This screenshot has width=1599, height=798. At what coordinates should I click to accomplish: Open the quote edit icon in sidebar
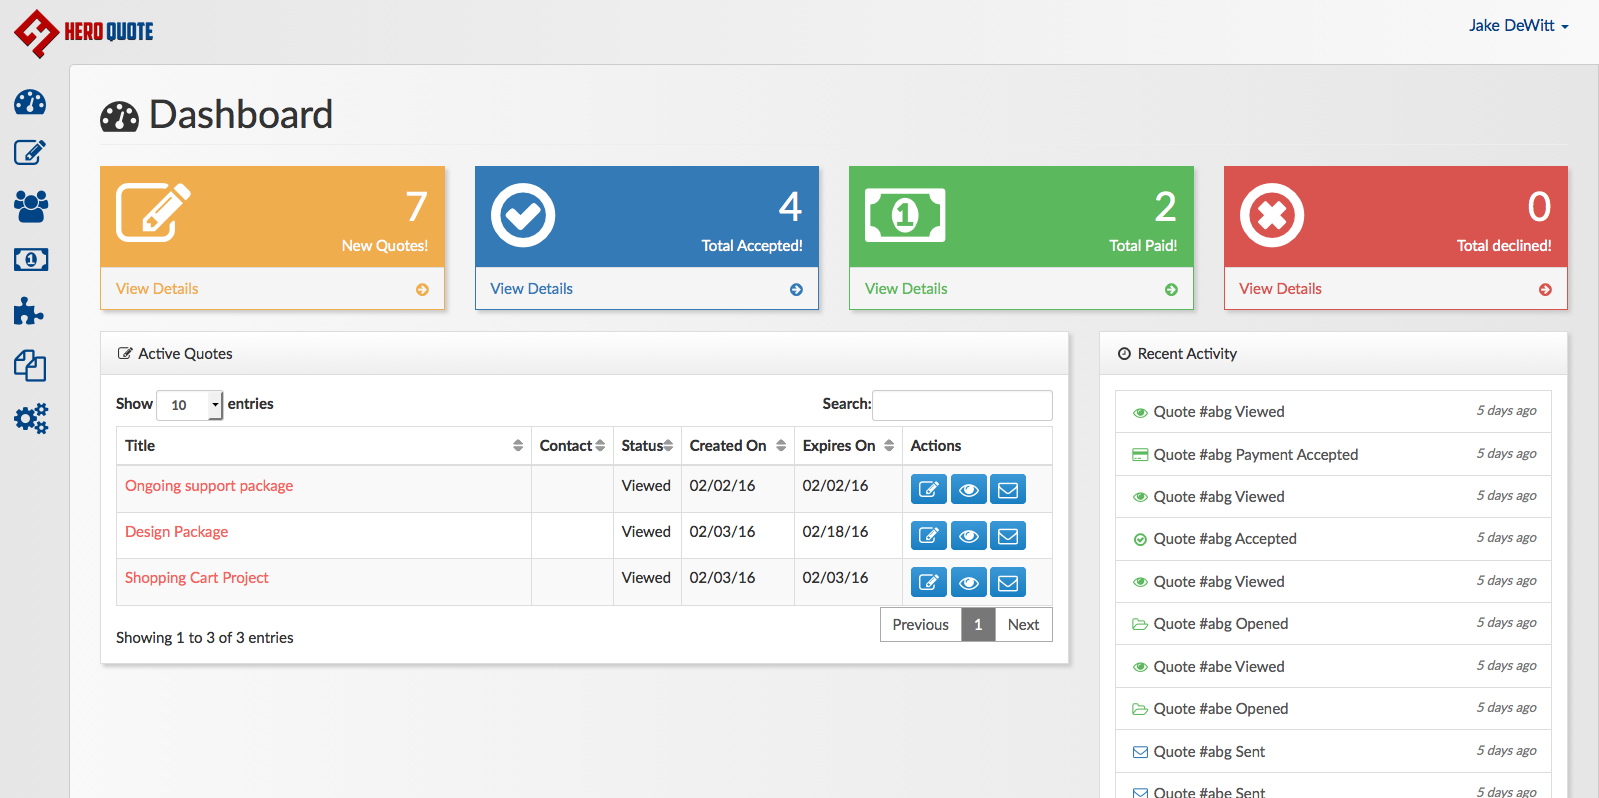pyautogui.click(x=30, y=152)
